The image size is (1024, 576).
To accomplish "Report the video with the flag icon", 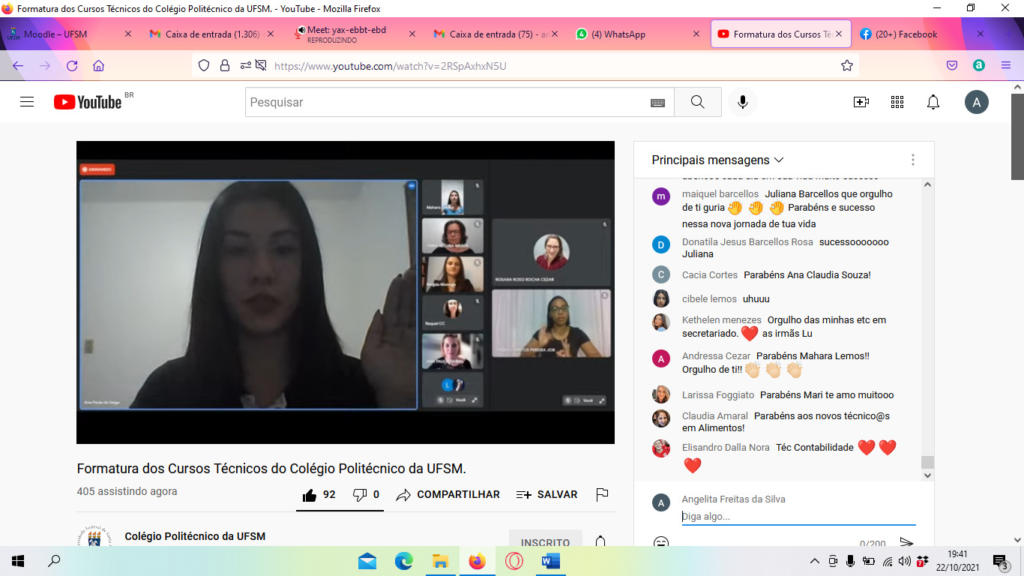I will [x=602, y=494].
